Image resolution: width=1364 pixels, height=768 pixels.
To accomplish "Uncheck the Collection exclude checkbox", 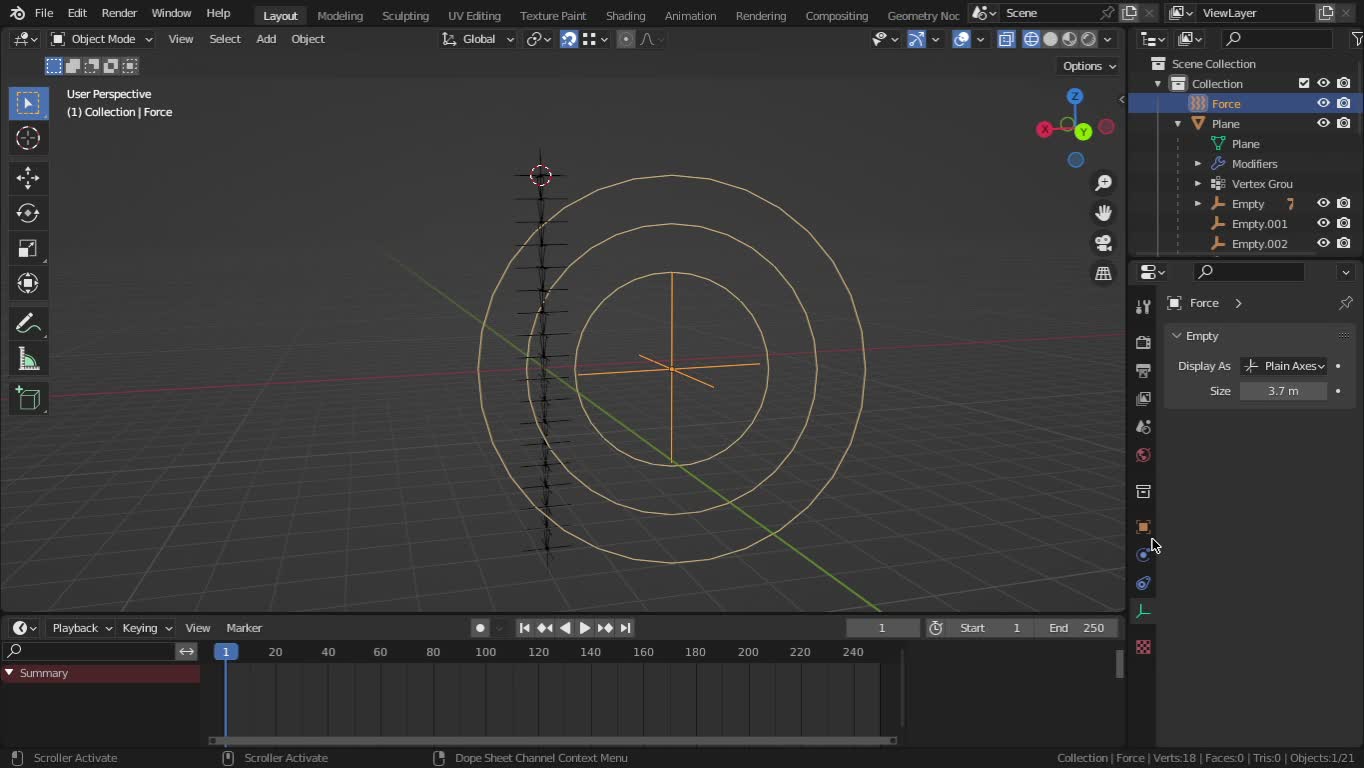I will tap(1303, 83).
